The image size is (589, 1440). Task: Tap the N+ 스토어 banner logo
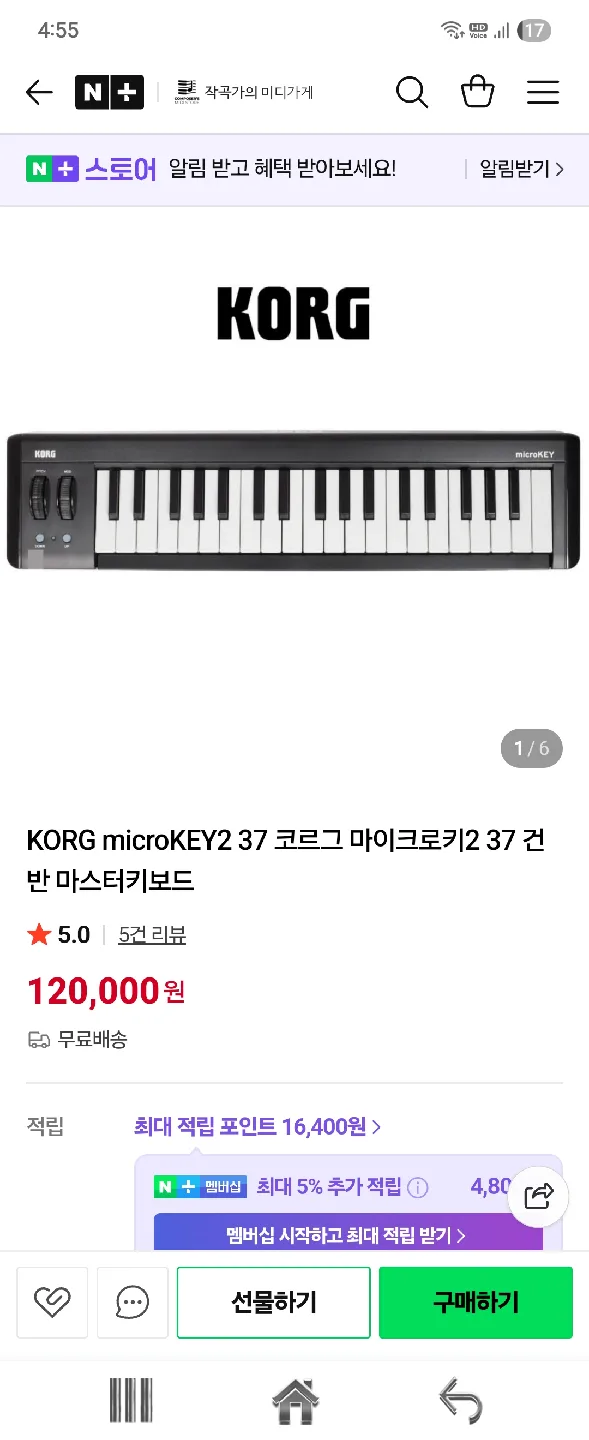pos(91,169)
